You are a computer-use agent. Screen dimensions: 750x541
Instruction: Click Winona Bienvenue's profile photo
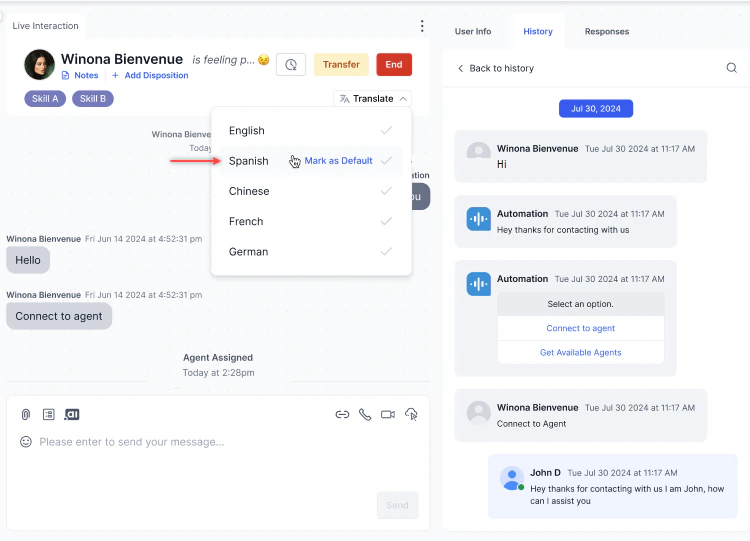click(x=39, y=65)
